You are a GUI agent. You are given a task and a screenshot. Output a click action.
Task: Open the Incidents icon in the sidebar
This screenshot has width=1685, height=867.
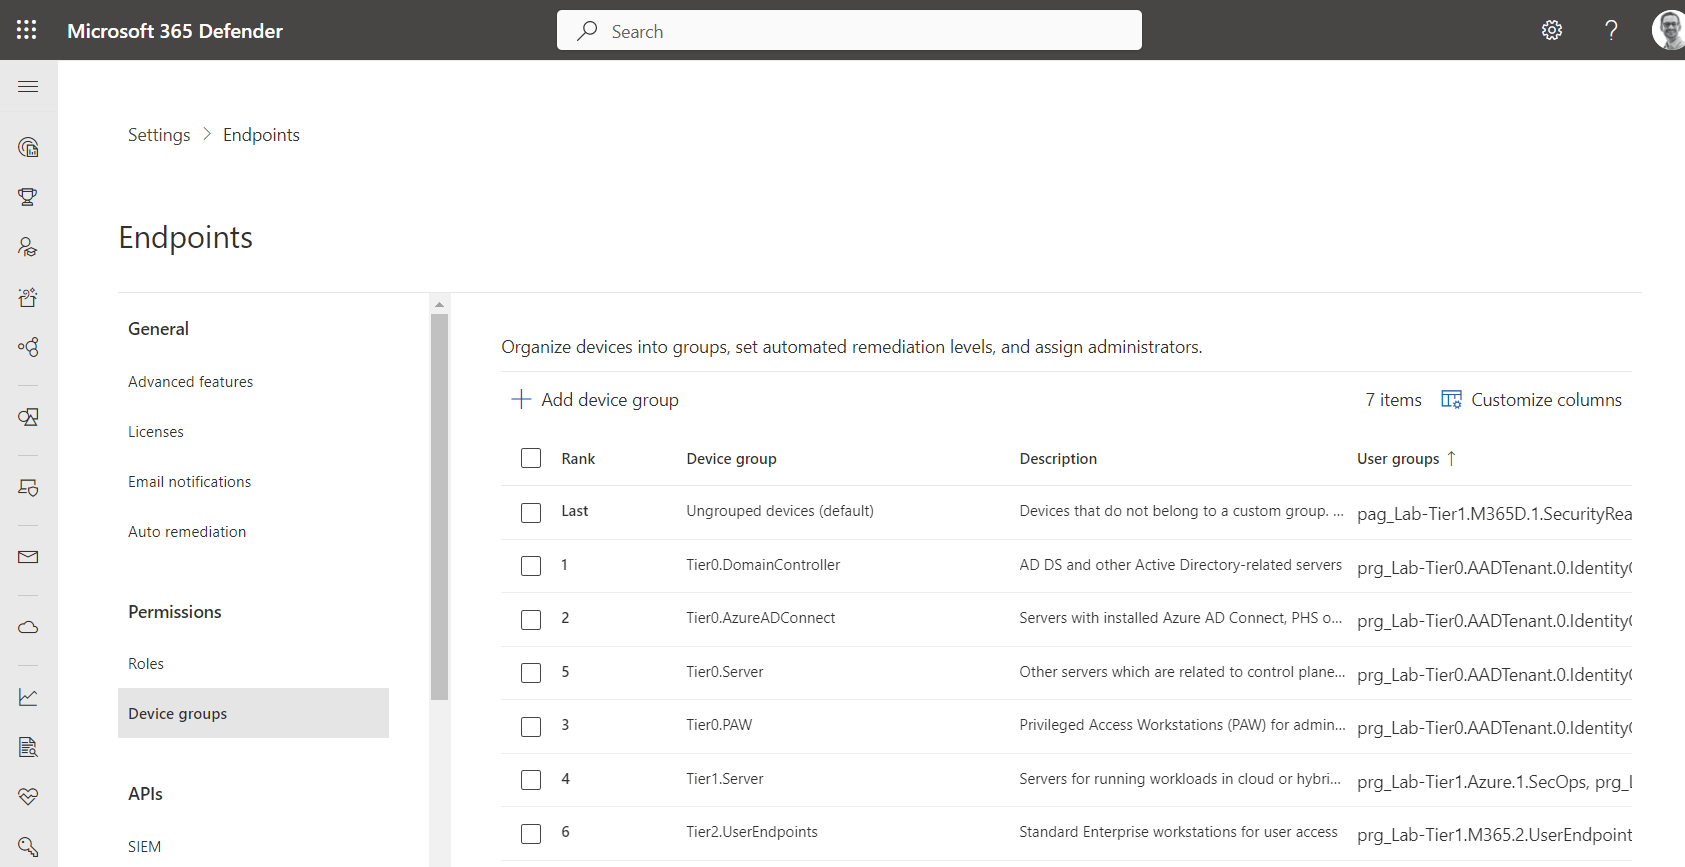point(28,148)
